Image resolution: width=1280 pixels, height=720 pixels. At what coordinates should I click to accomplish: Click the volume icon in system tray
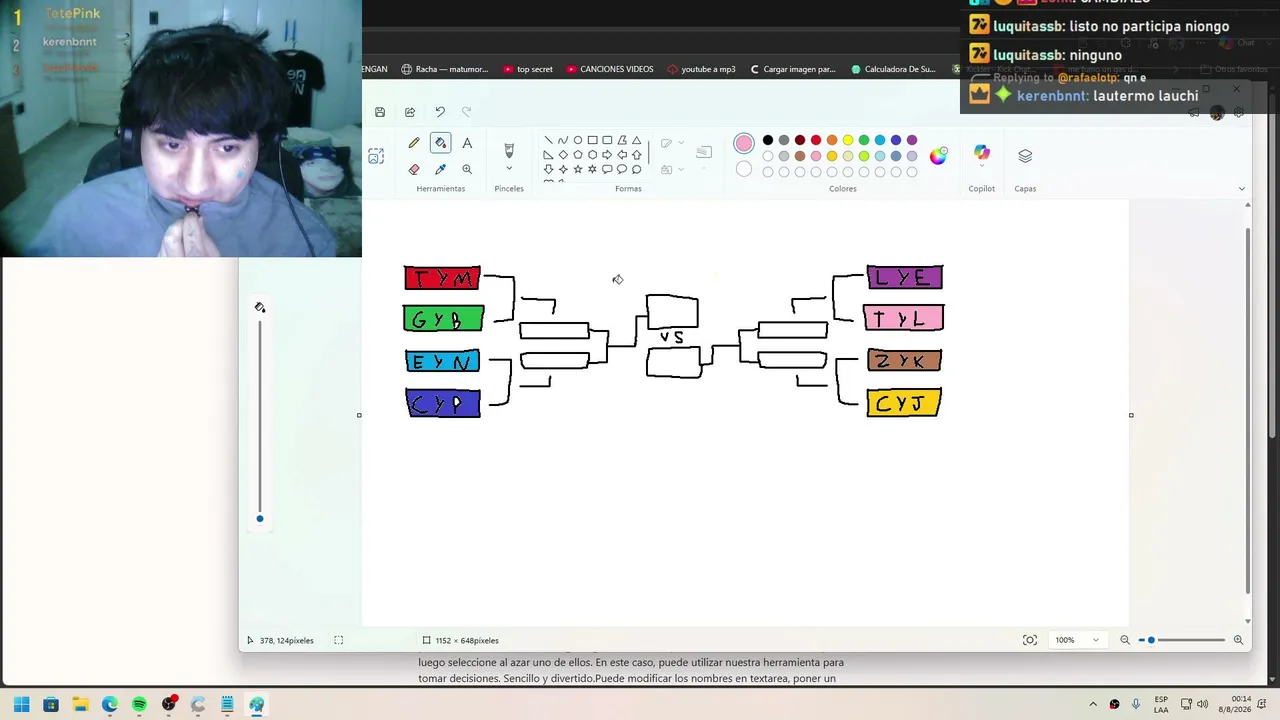click(1202, 705)
